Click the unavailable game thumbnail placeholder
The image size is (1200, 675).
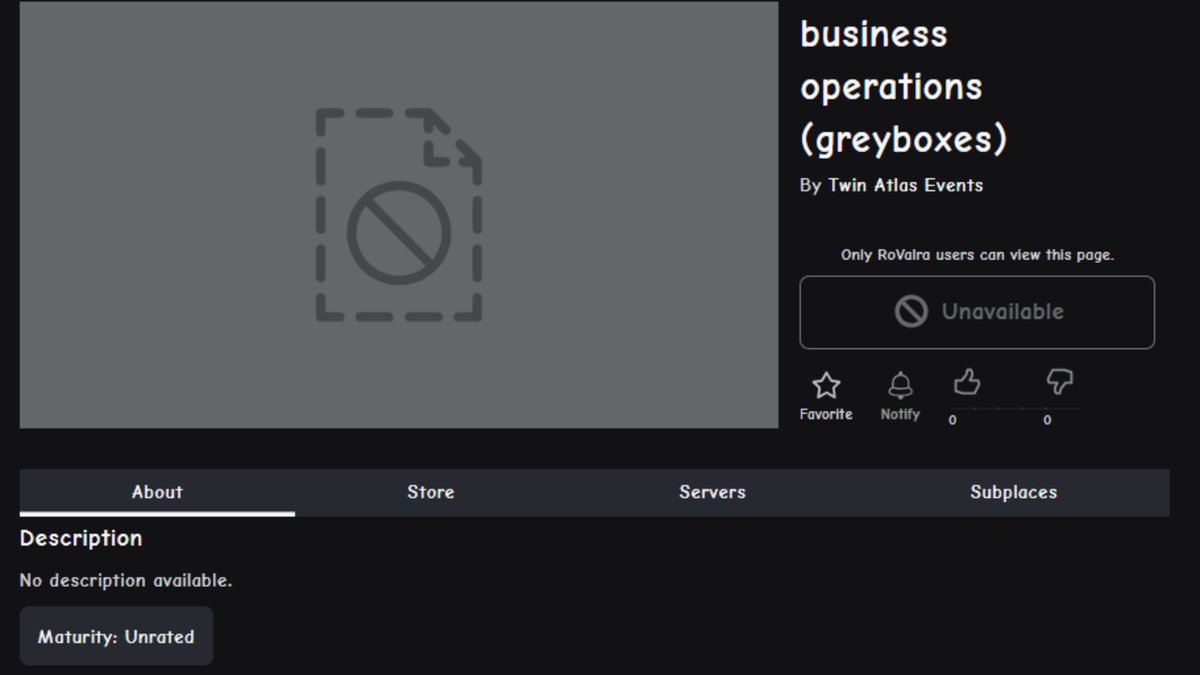click(x=399, y=215)
